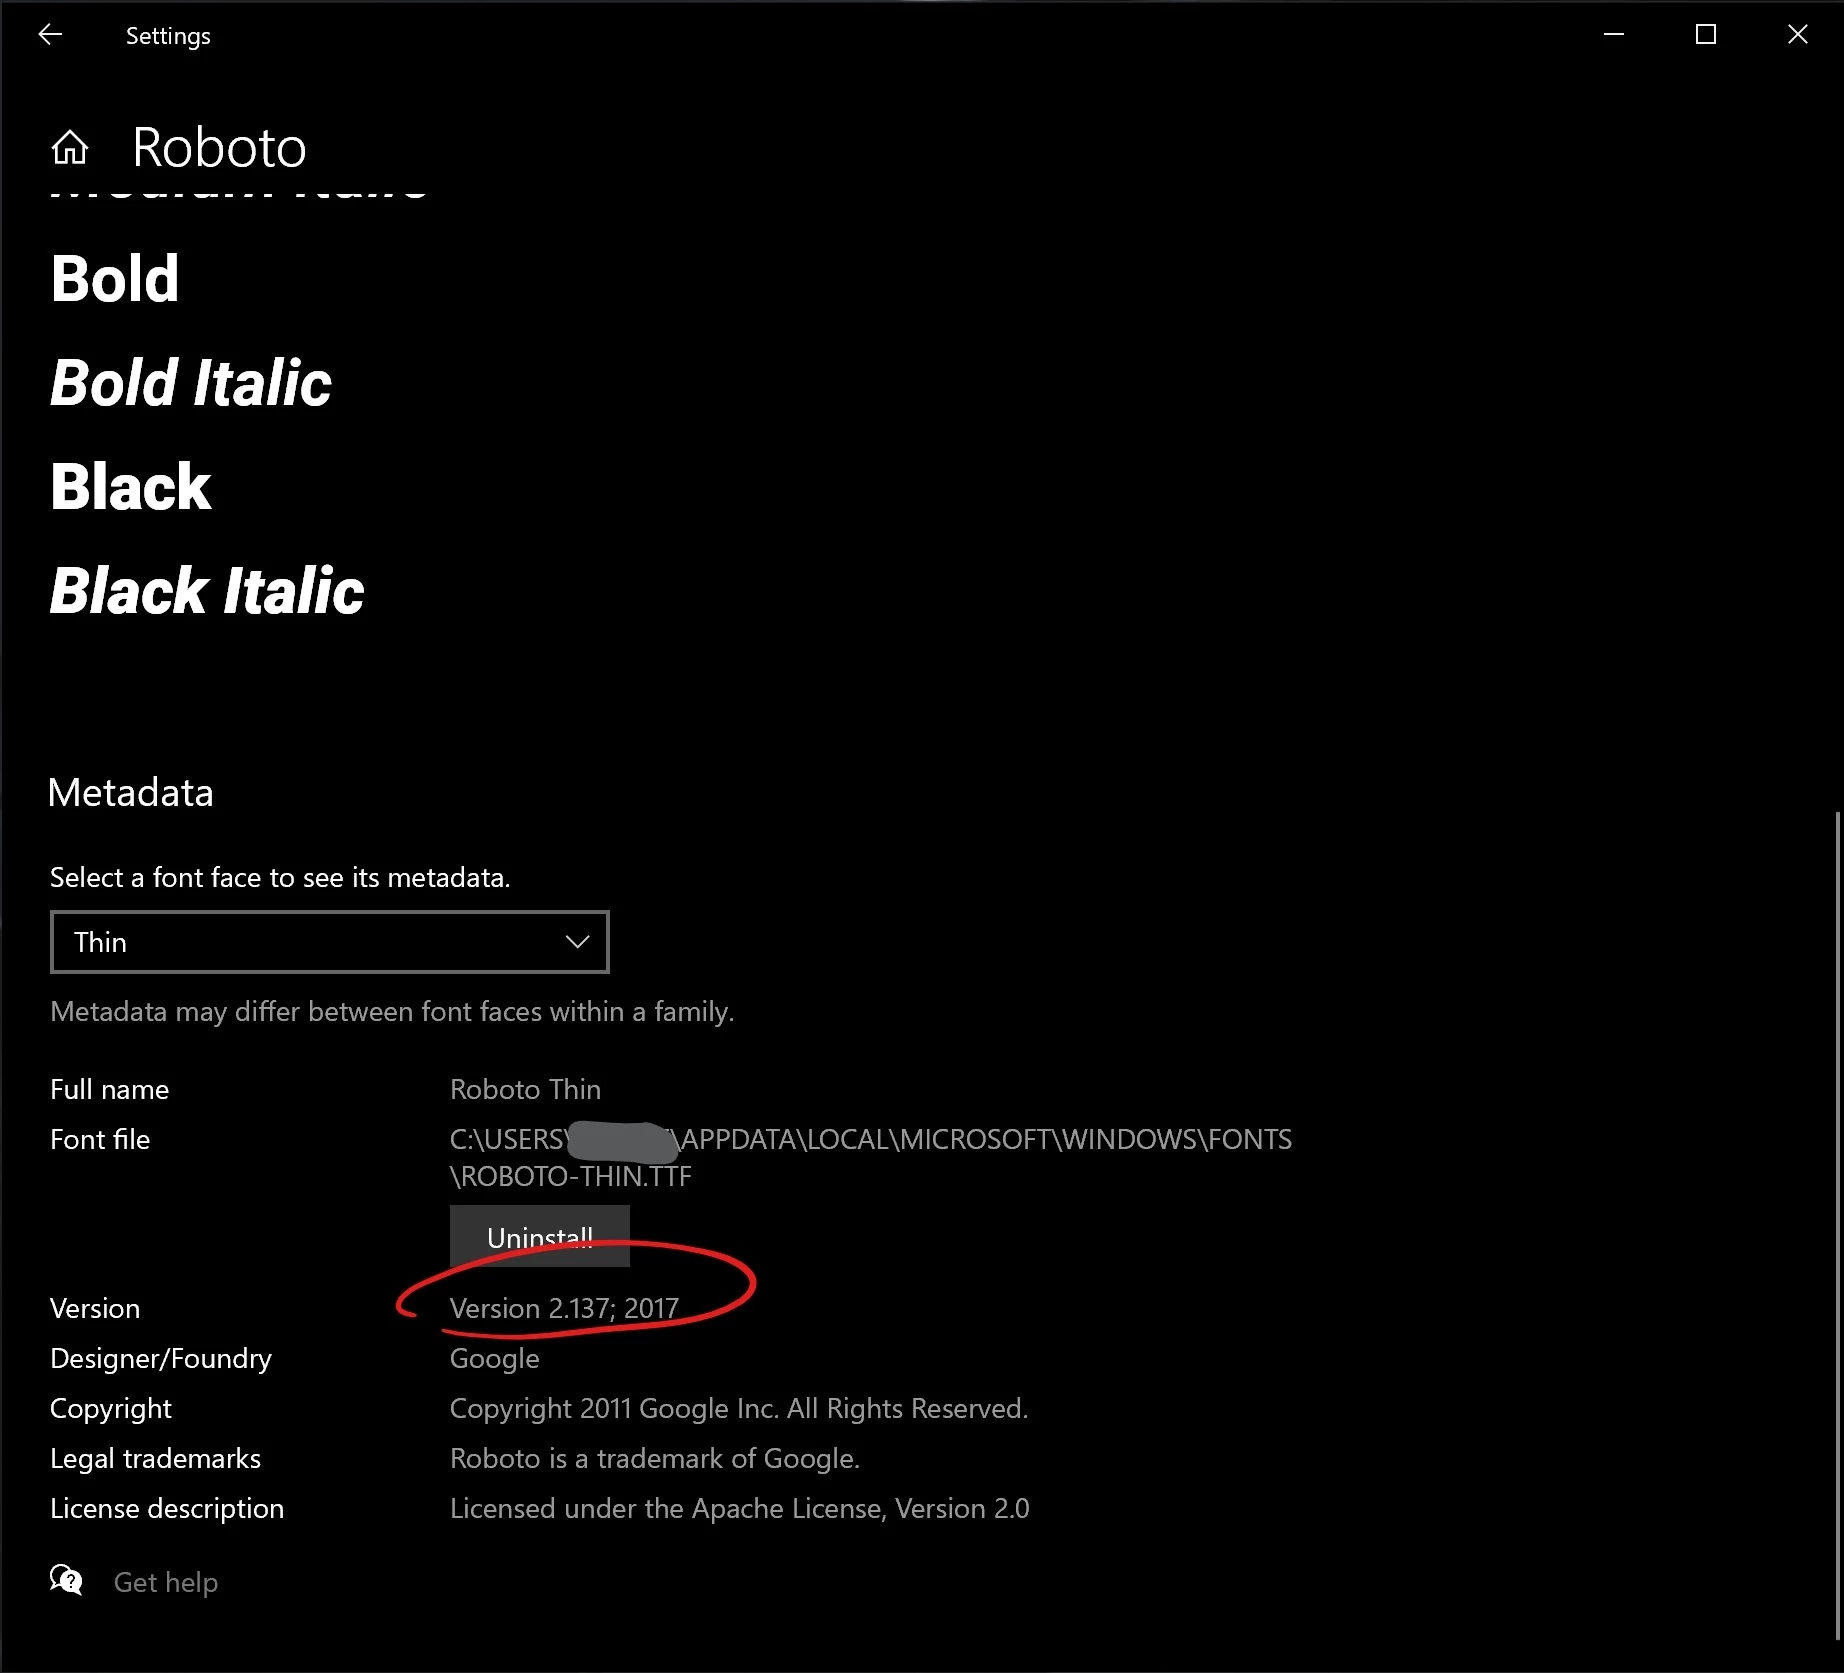Click the Apache License description text
The image size is (1844, 1673).
point(739,1508)
